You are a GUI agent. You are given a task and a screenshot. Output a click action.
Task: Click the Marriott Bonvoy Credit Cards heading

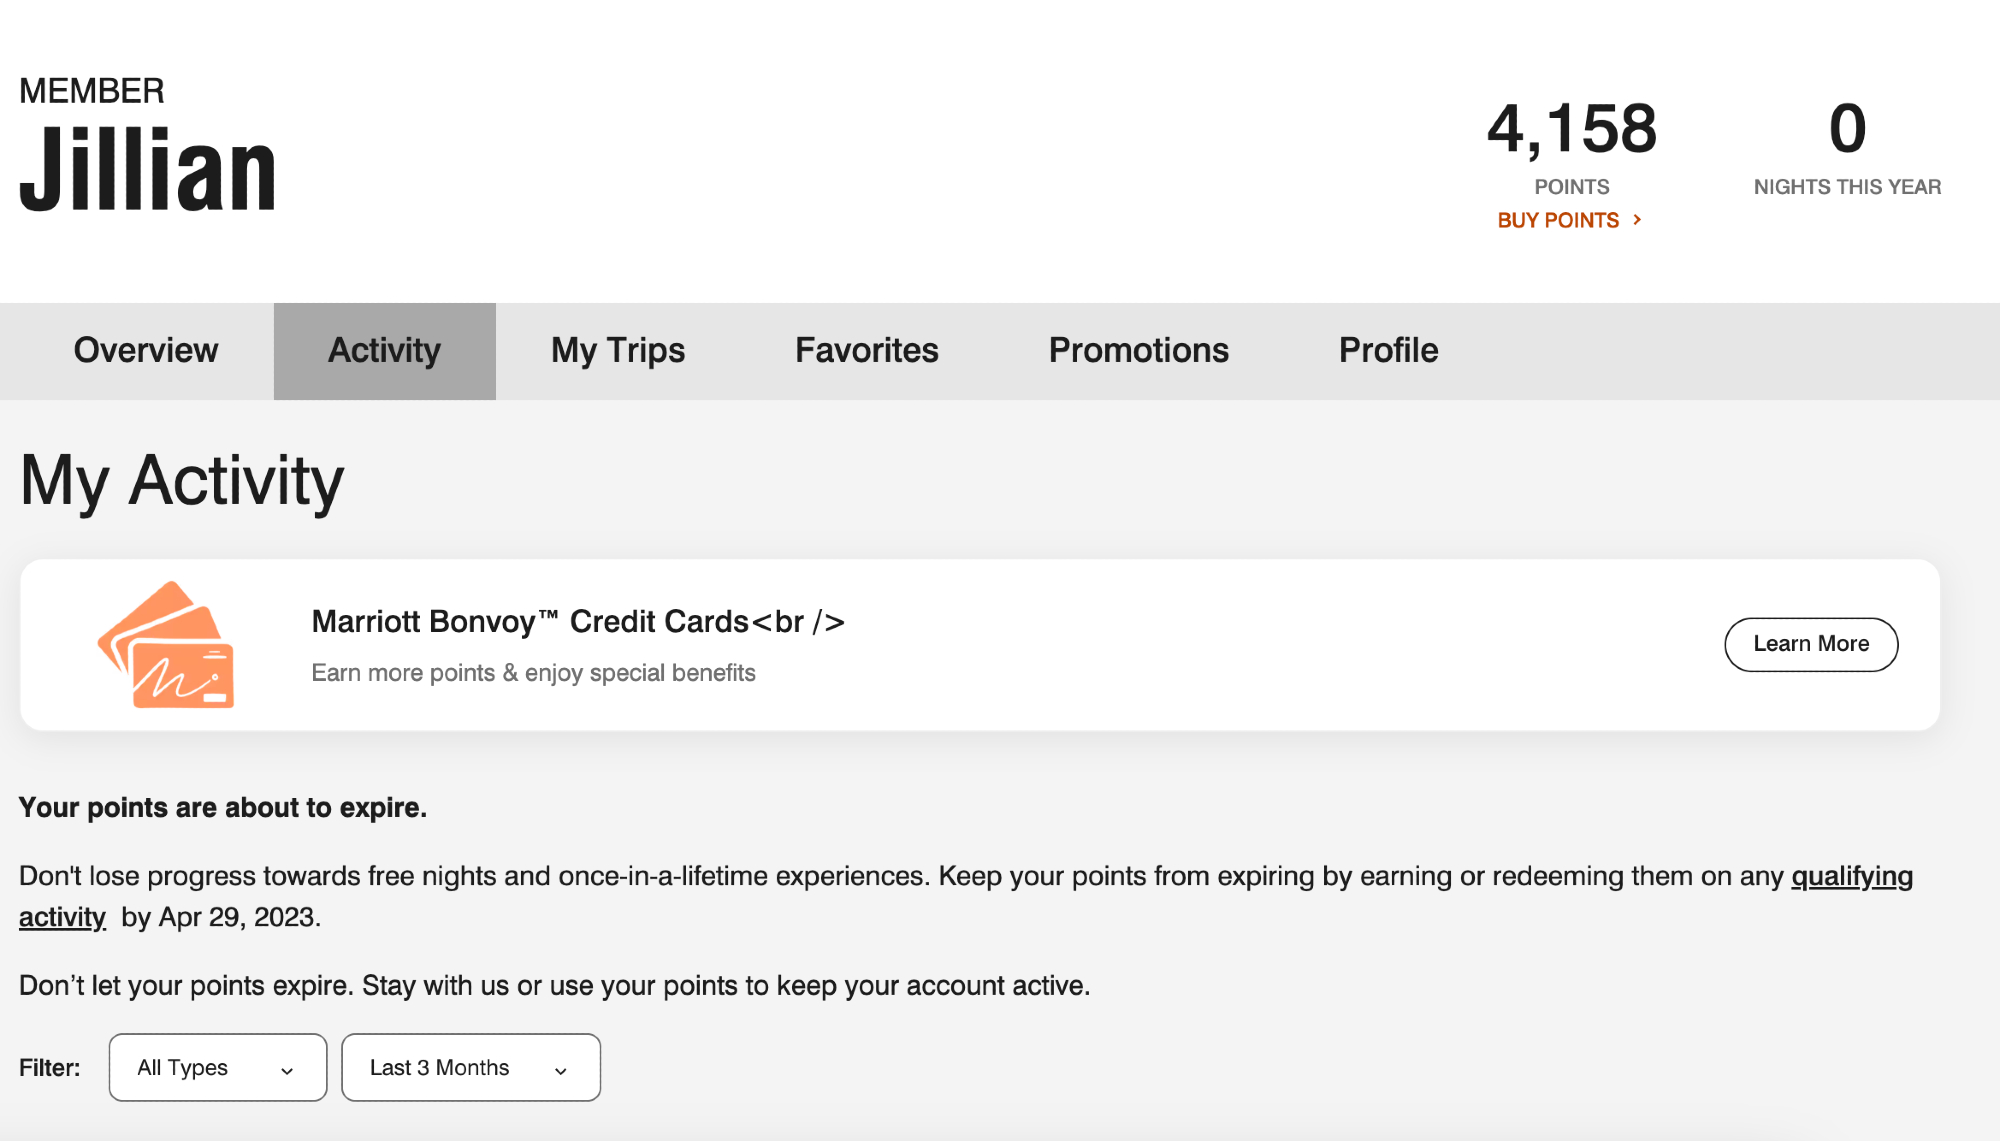tap(578, 622)
